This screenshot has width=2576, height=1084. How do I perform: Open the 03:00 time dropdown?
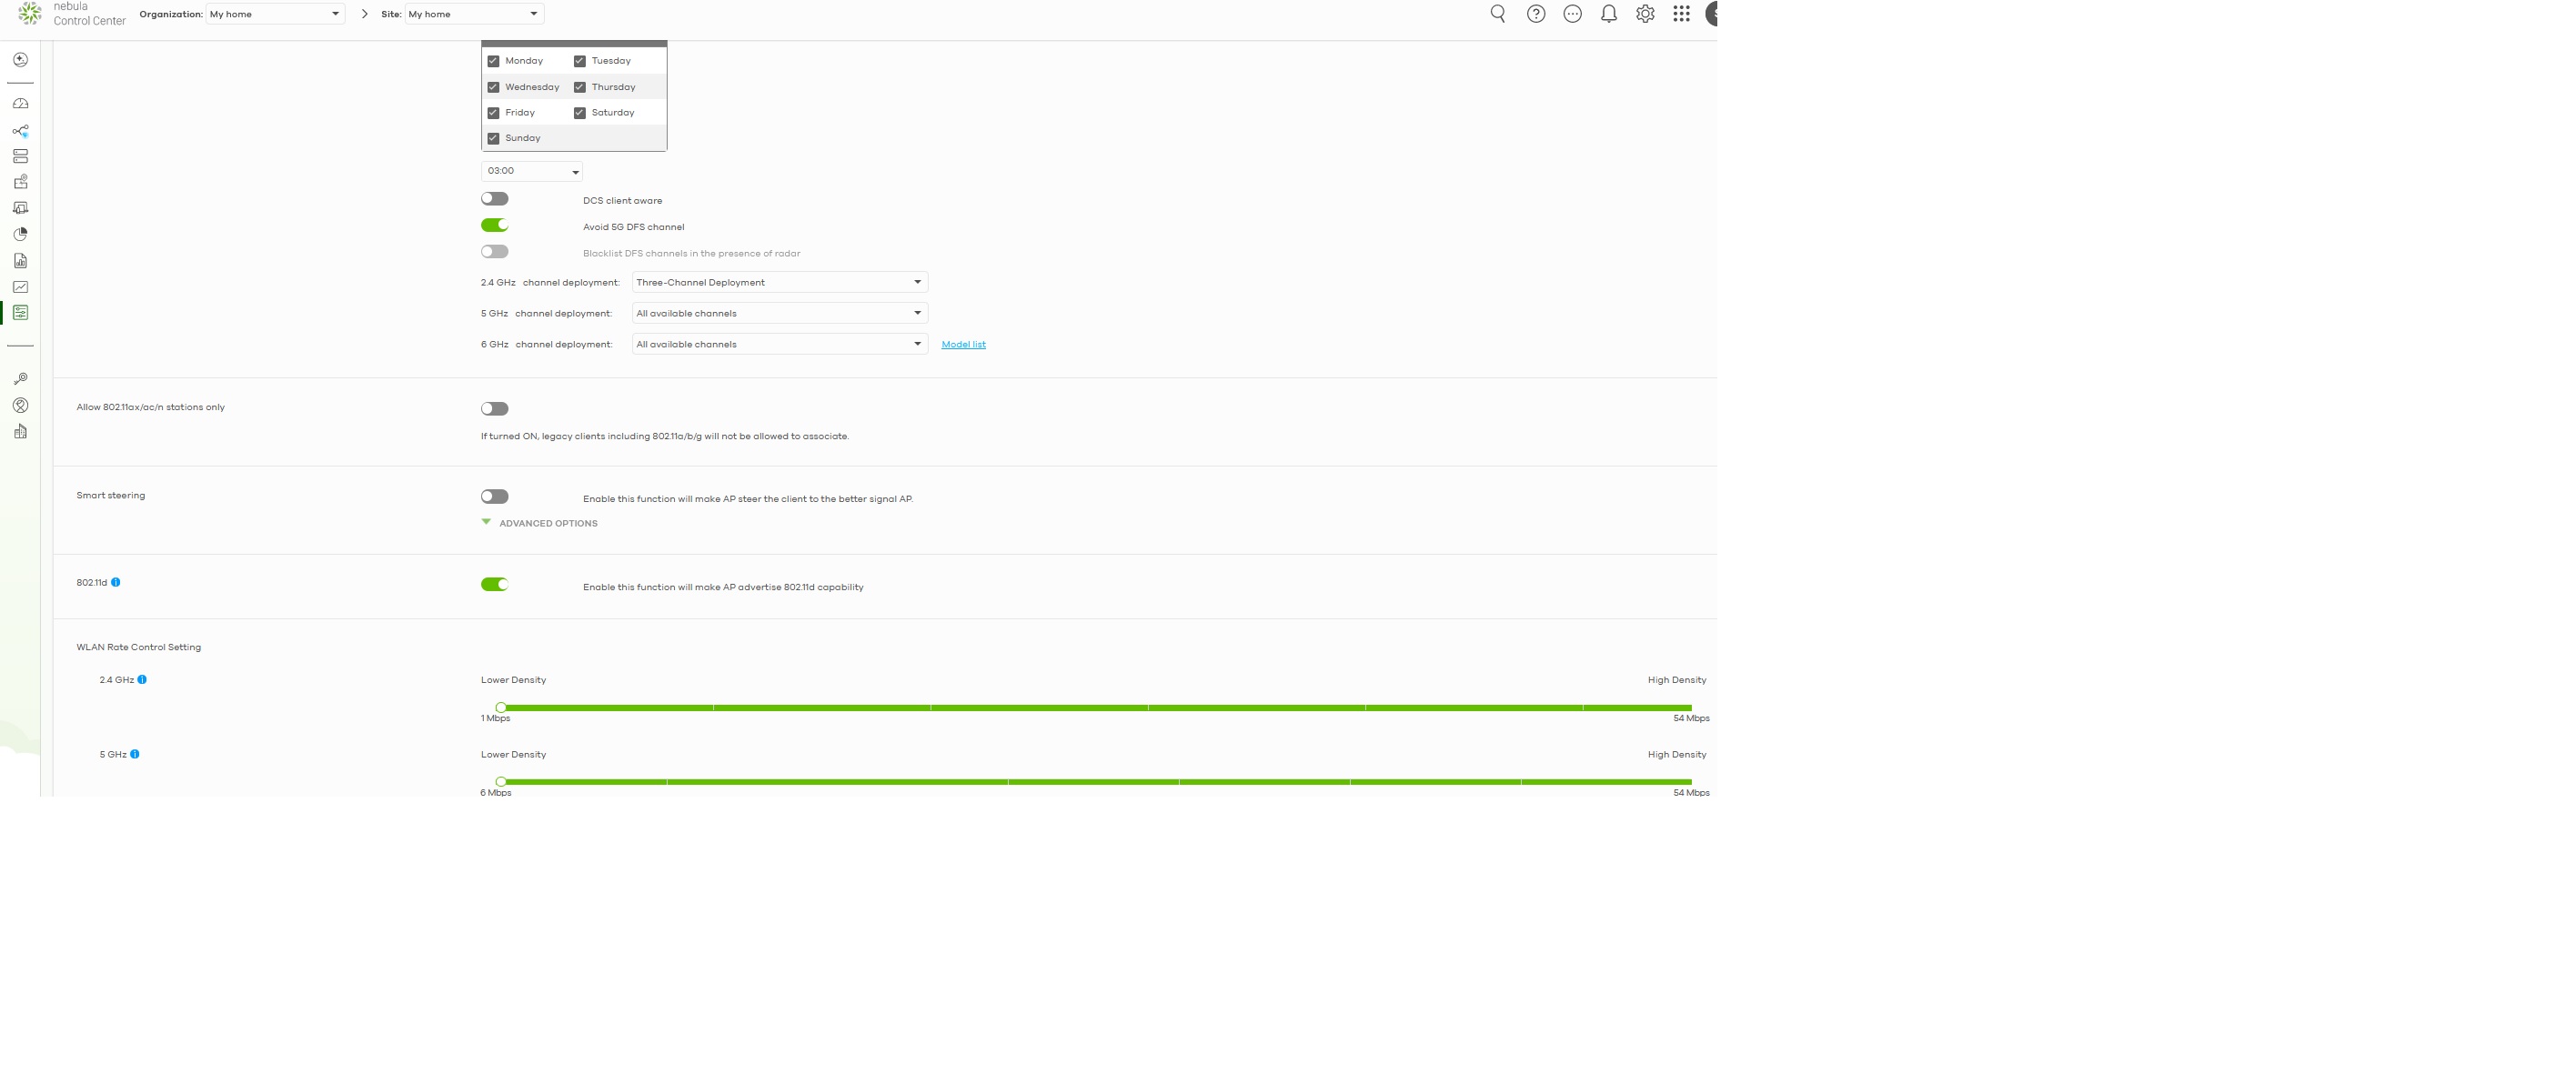[531, 172]
